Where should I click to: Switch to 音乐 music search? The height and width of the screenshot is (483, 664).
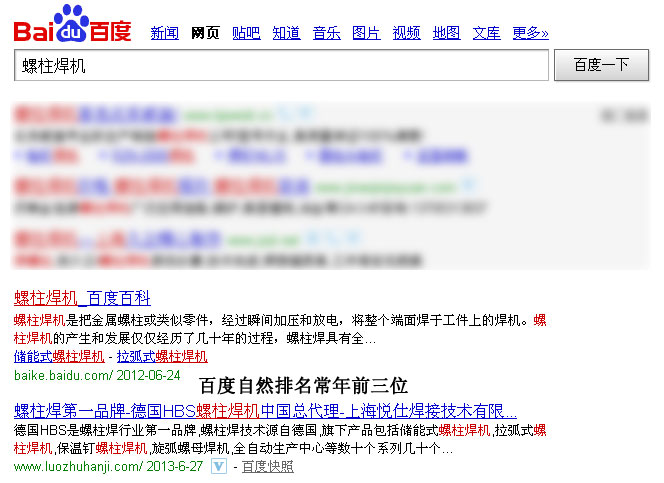click(326, 33)
